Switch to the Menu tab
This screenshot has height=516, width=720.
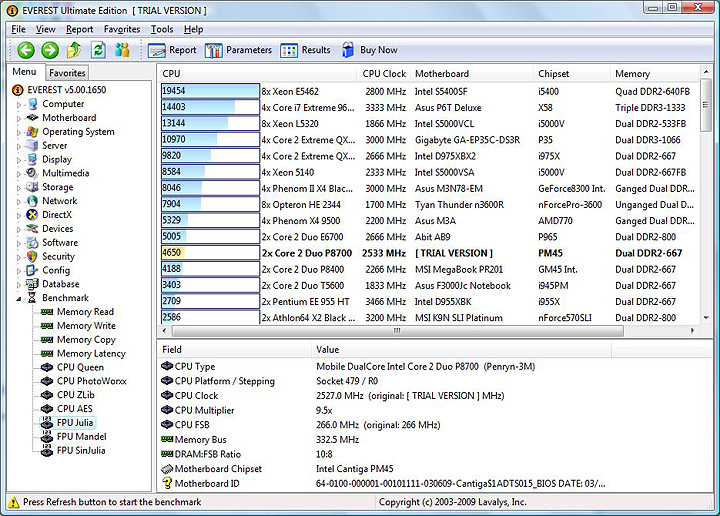click(24, 72)
